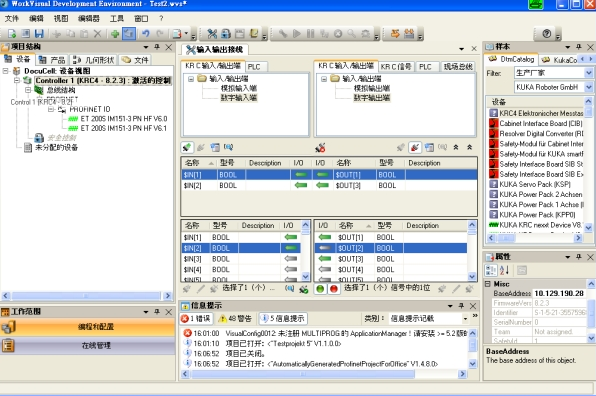
Task: Click the left window filter icon above table
Action: pyautogui.click(x=215, y=147)
